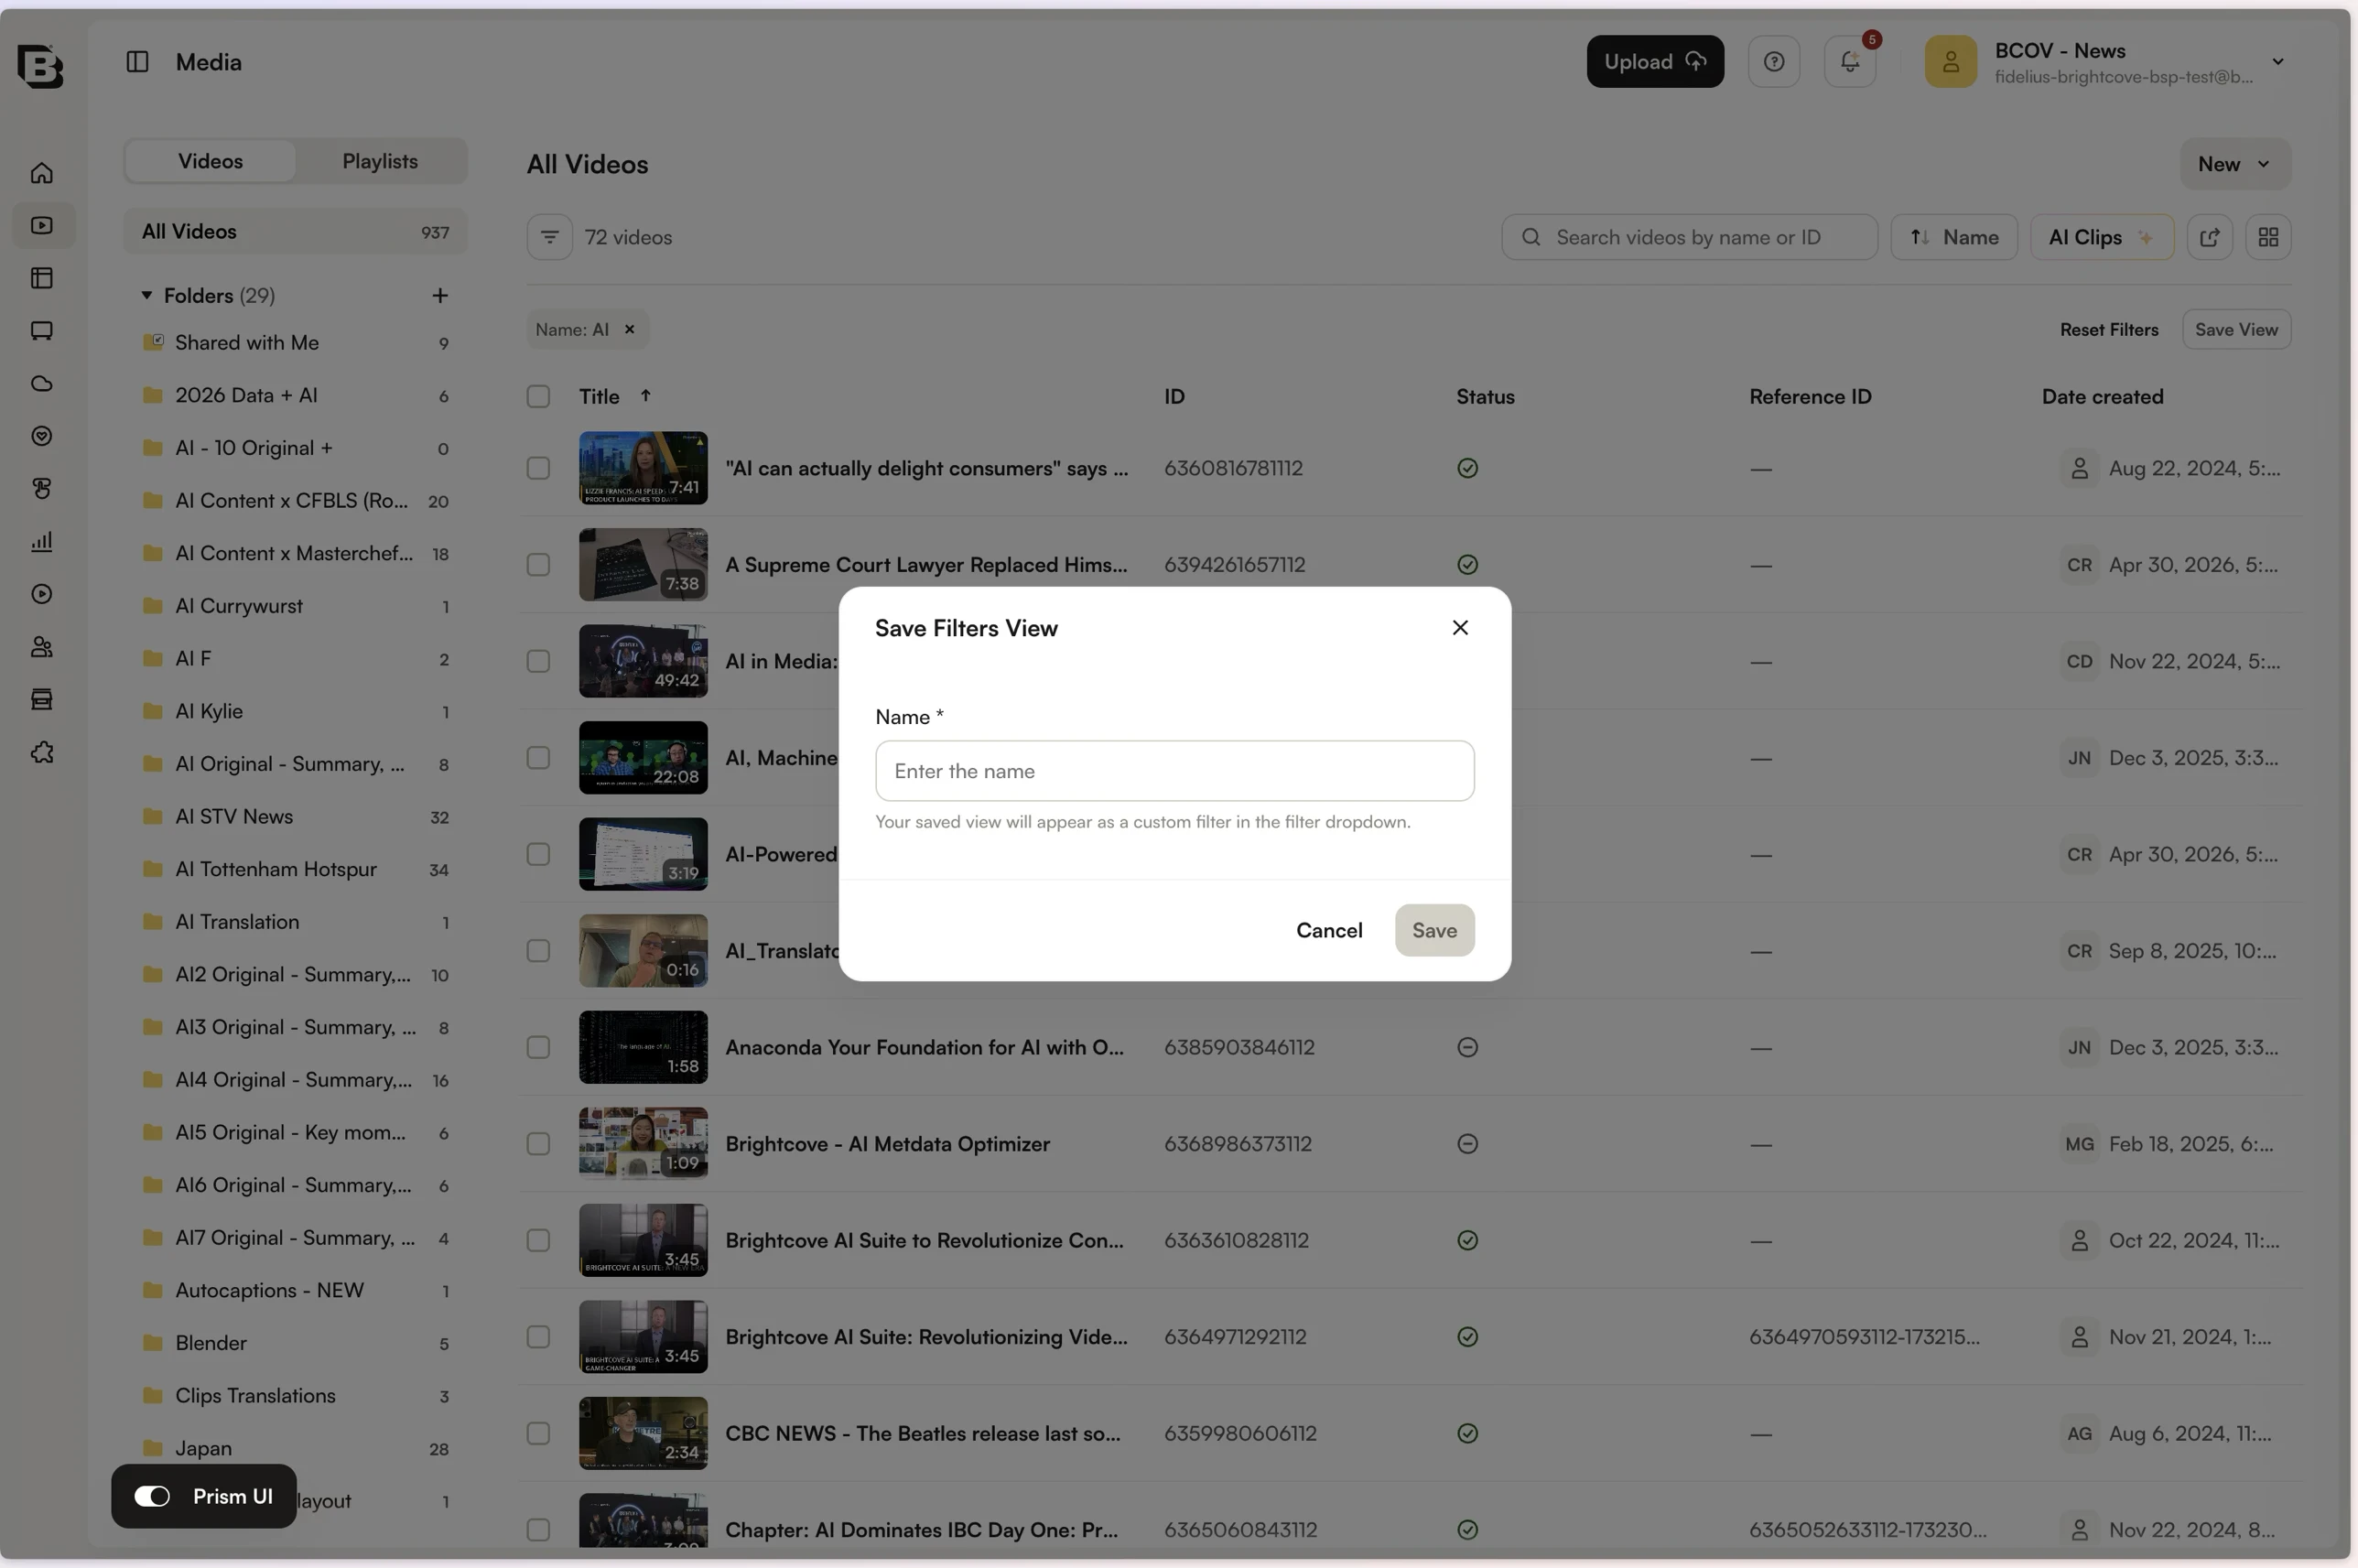Sort by Title arrow icon
This screenshot has width=2358, height=1568.
coord(645,395)
